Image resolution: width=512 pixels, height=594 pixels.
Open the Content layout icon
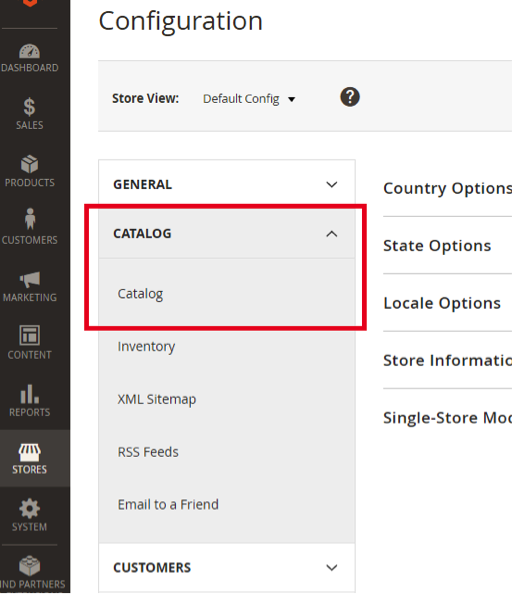pos(30,335)
